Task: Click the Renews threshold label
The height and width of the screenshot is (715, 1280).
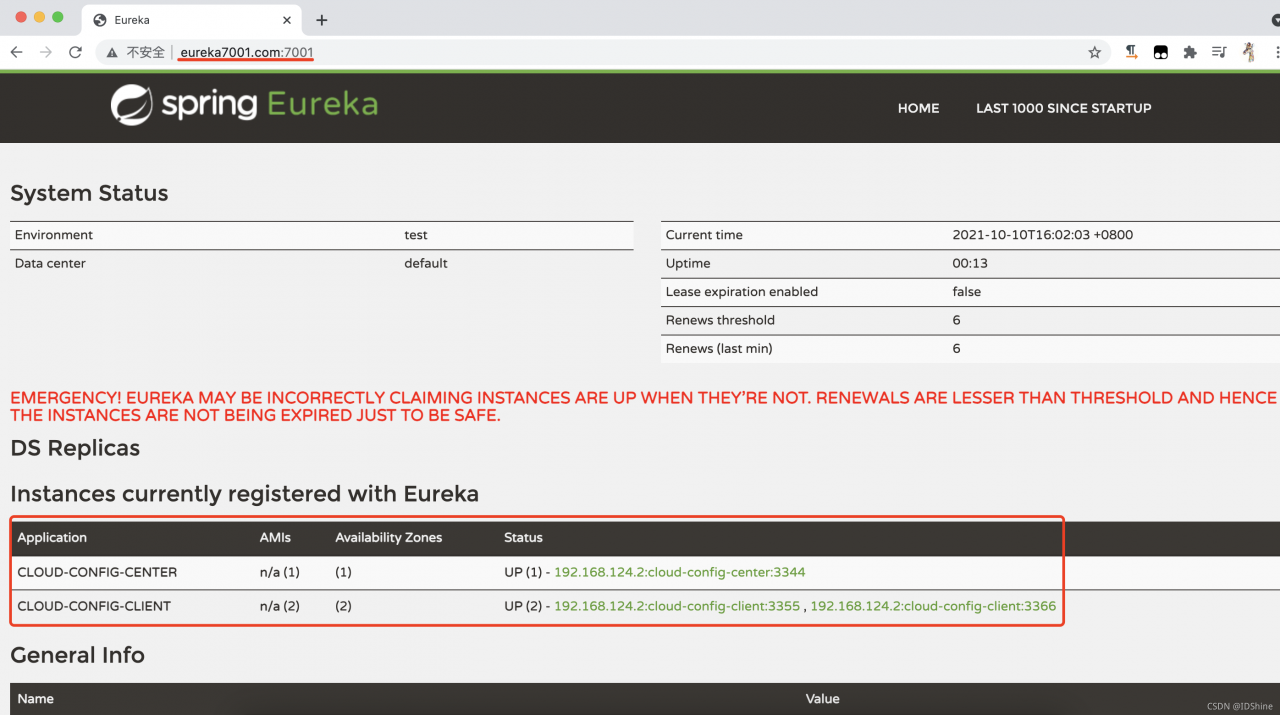Action: click(x=720, y=320)
